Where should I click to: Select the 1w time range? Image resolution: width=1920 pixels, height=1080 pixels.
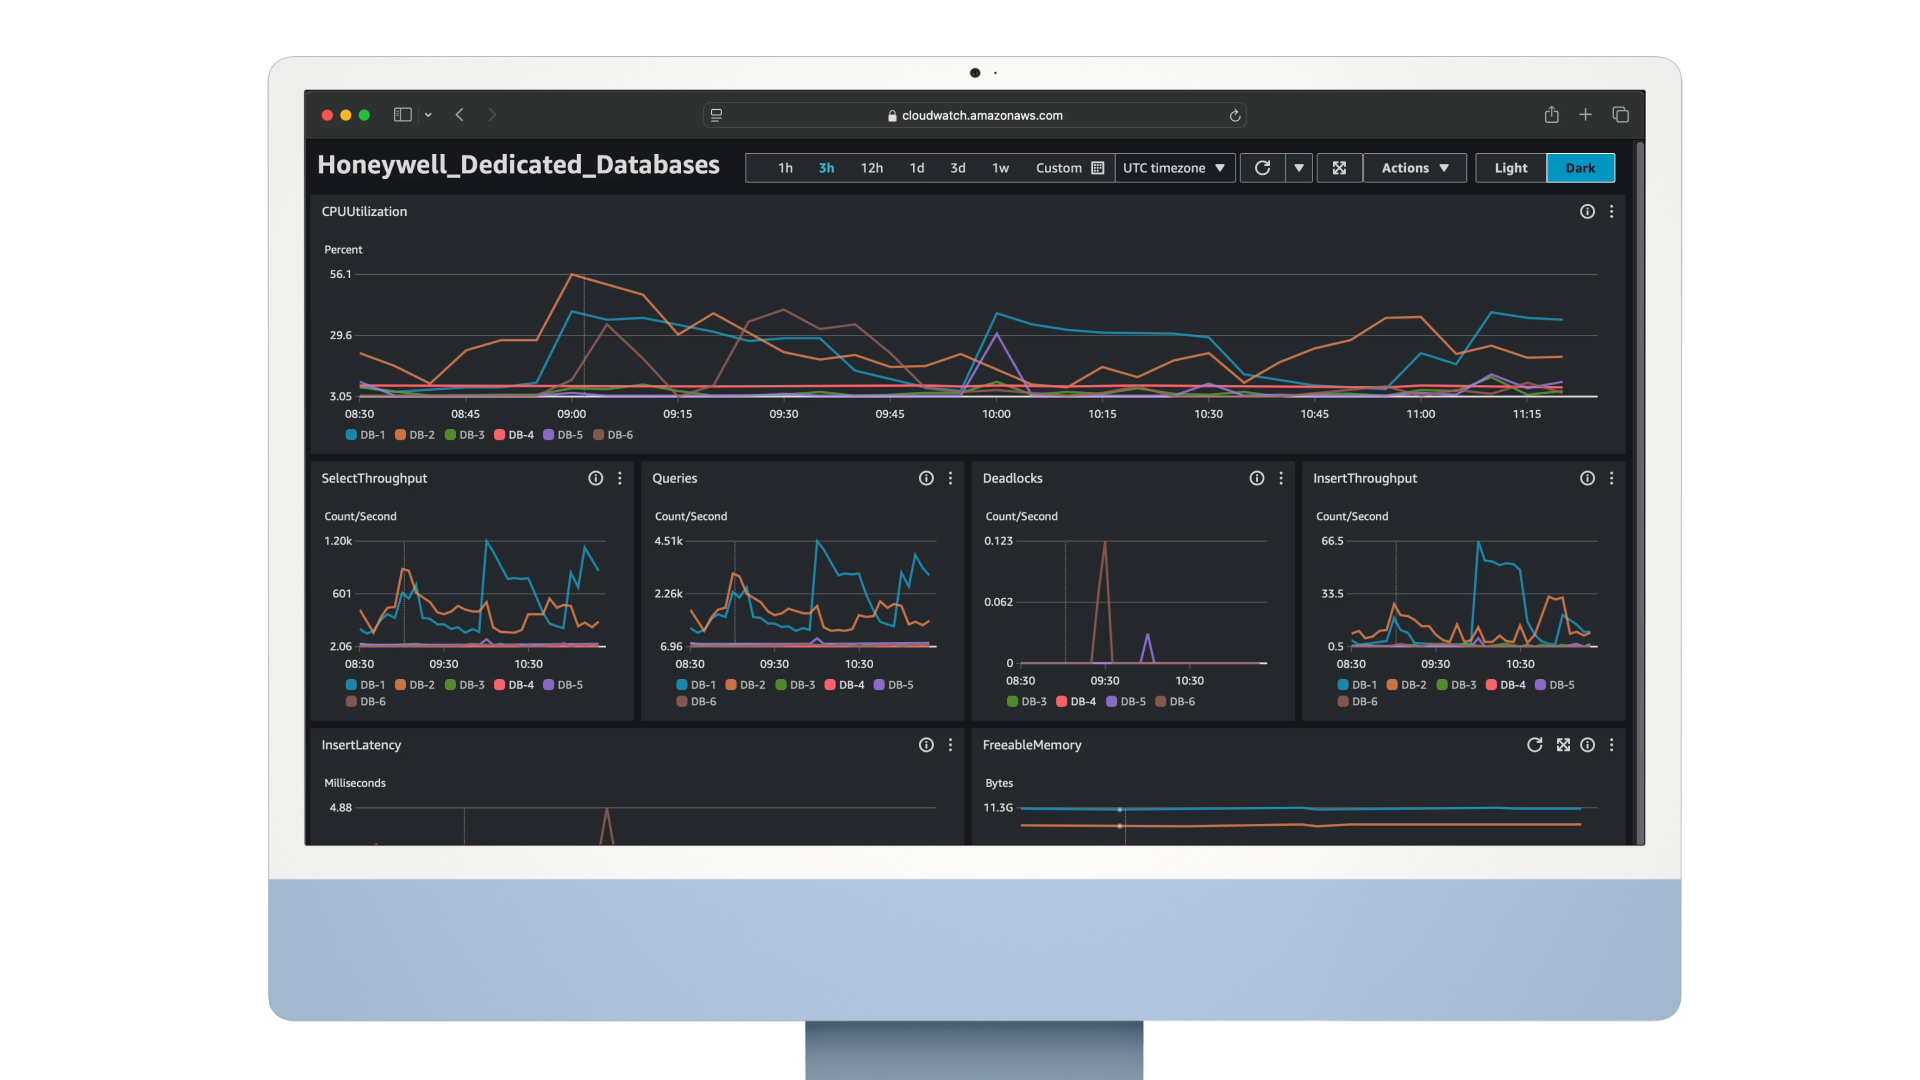(1000, 168)
